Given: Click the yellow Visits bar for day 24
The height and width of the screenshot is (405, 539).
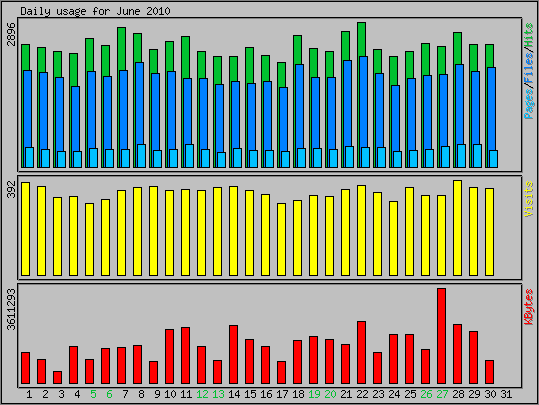Looking at the screenshot, I should 394,238.
